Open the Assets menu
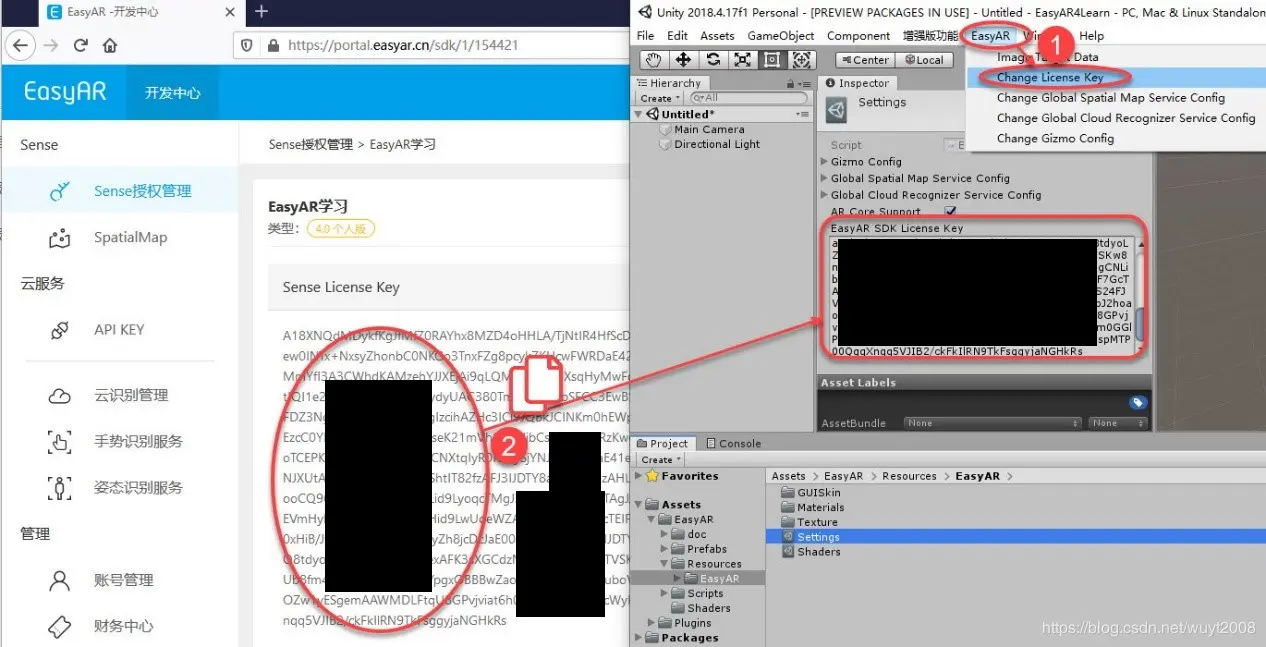The height and width of the screenshot is (647, 1266). pyautogui.click(x=717, y=36)
